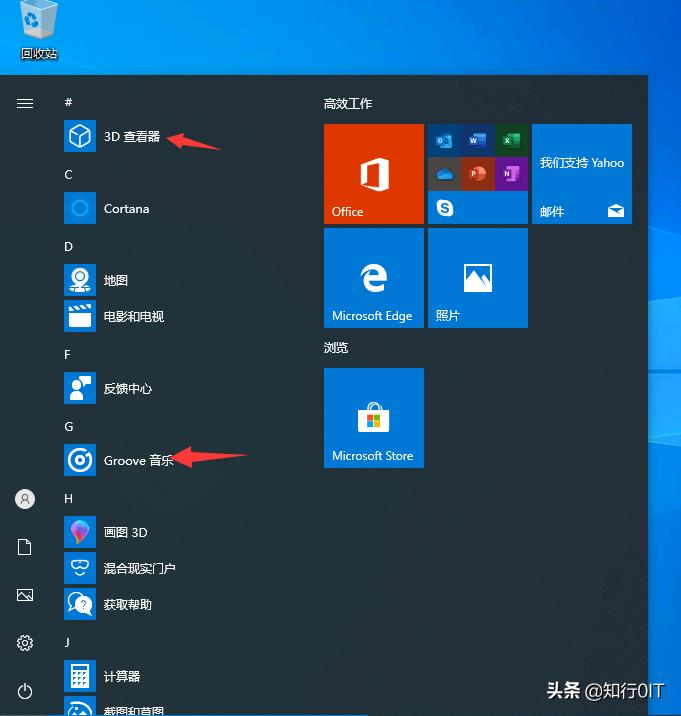Select the Groove 音乐 label text
The width and height of the screenshot is (681, 716).
(138, 460)
